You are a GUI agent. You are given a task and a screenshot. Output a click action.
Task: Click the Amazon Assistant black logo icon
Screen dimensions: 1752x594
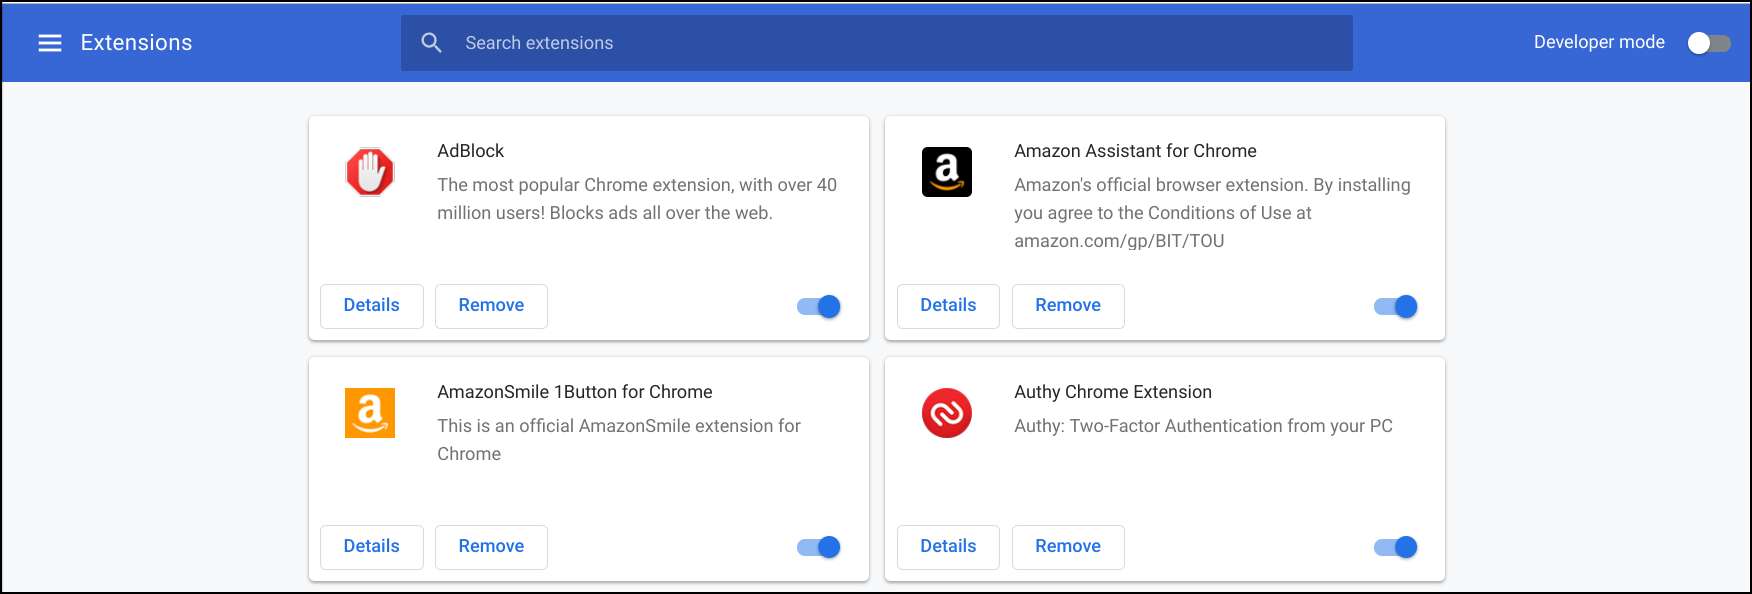click(946, 172)
